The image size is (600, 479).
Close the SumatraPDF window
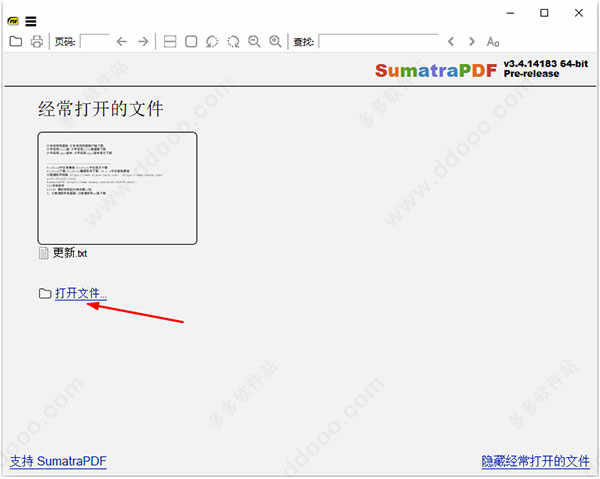[x=579, y=13]
